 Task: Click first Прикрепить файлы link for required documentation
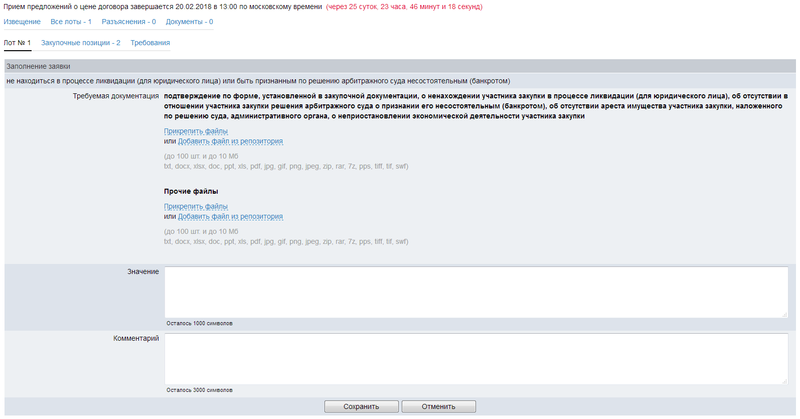pos(196,131)
